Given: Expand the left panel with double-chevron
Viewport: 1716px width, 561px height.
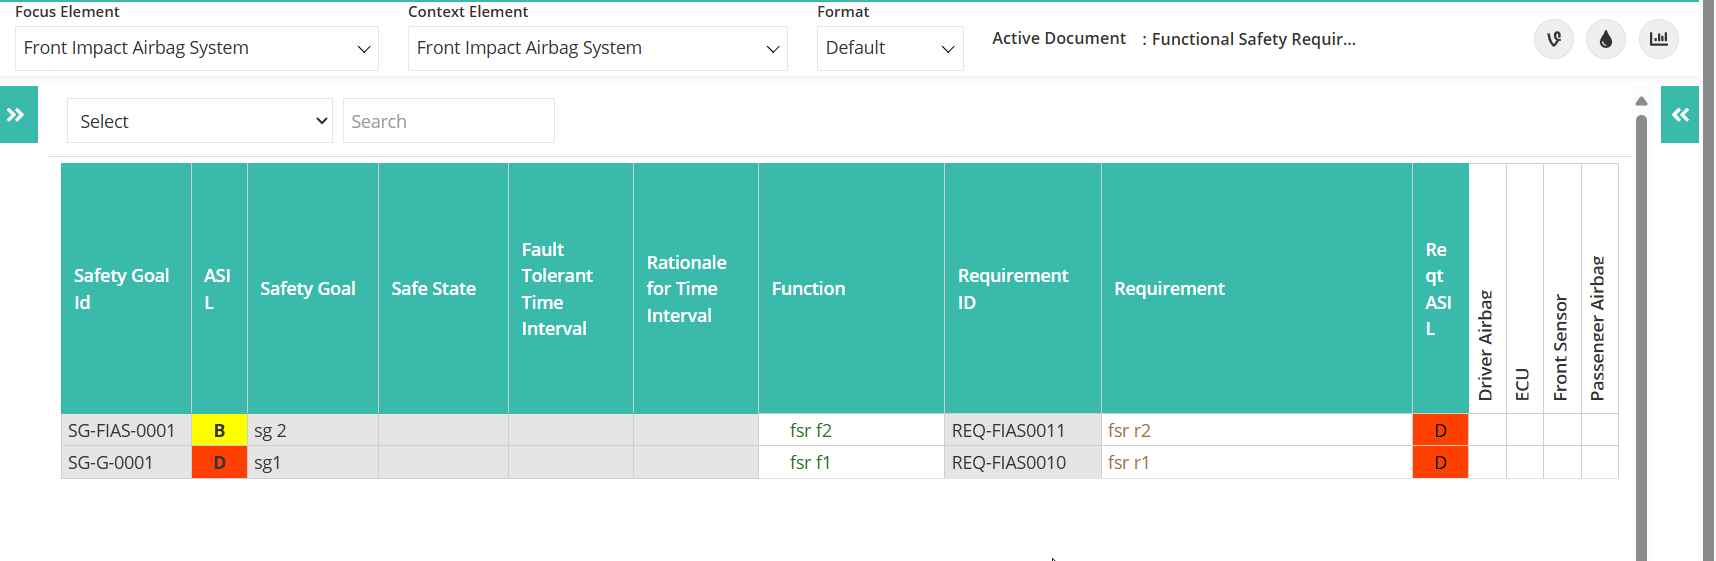Looking at the screenshot, I should pyautogui.click(x=18, y=115).
